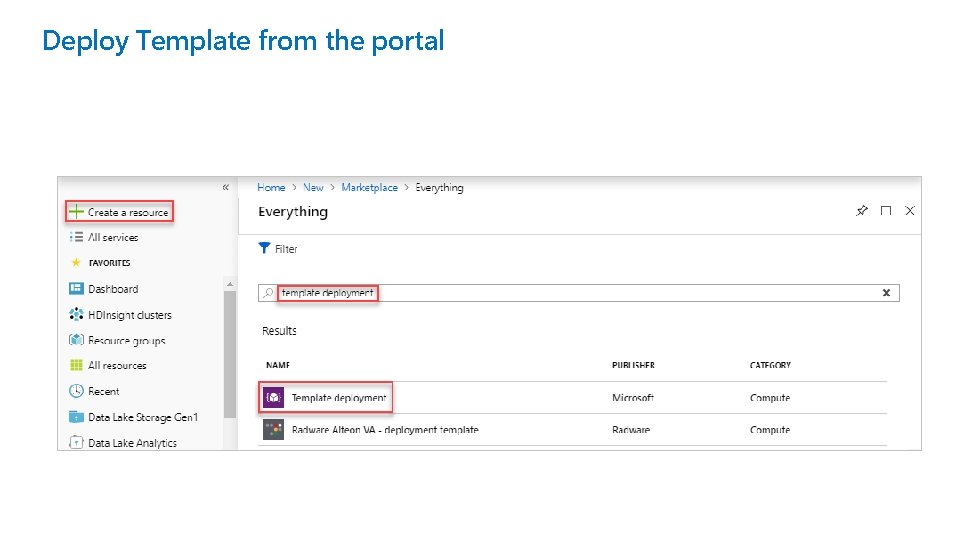Select the HDInsight clusters icon
979x551 pixels.
[x=76, y=315]
